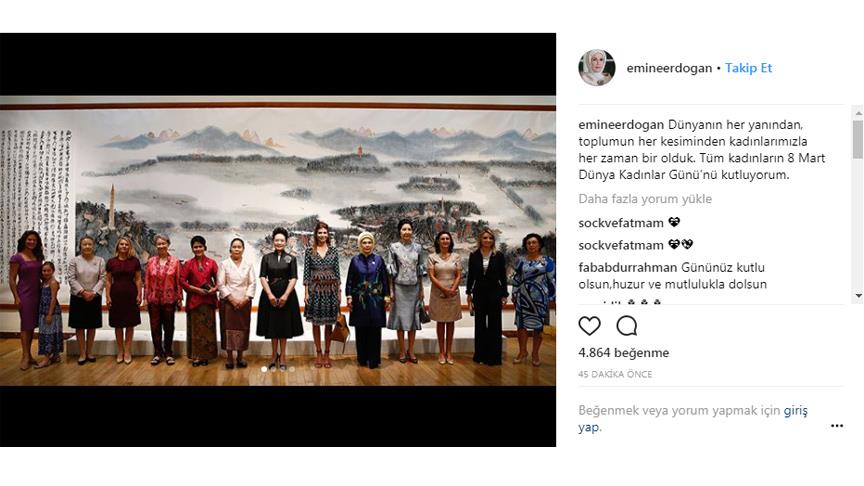Image resolution: width=864 pixels, height=486 pixels.
Task: Click the comments scrollbar up arrow
Action: click(x=858, y=113)
